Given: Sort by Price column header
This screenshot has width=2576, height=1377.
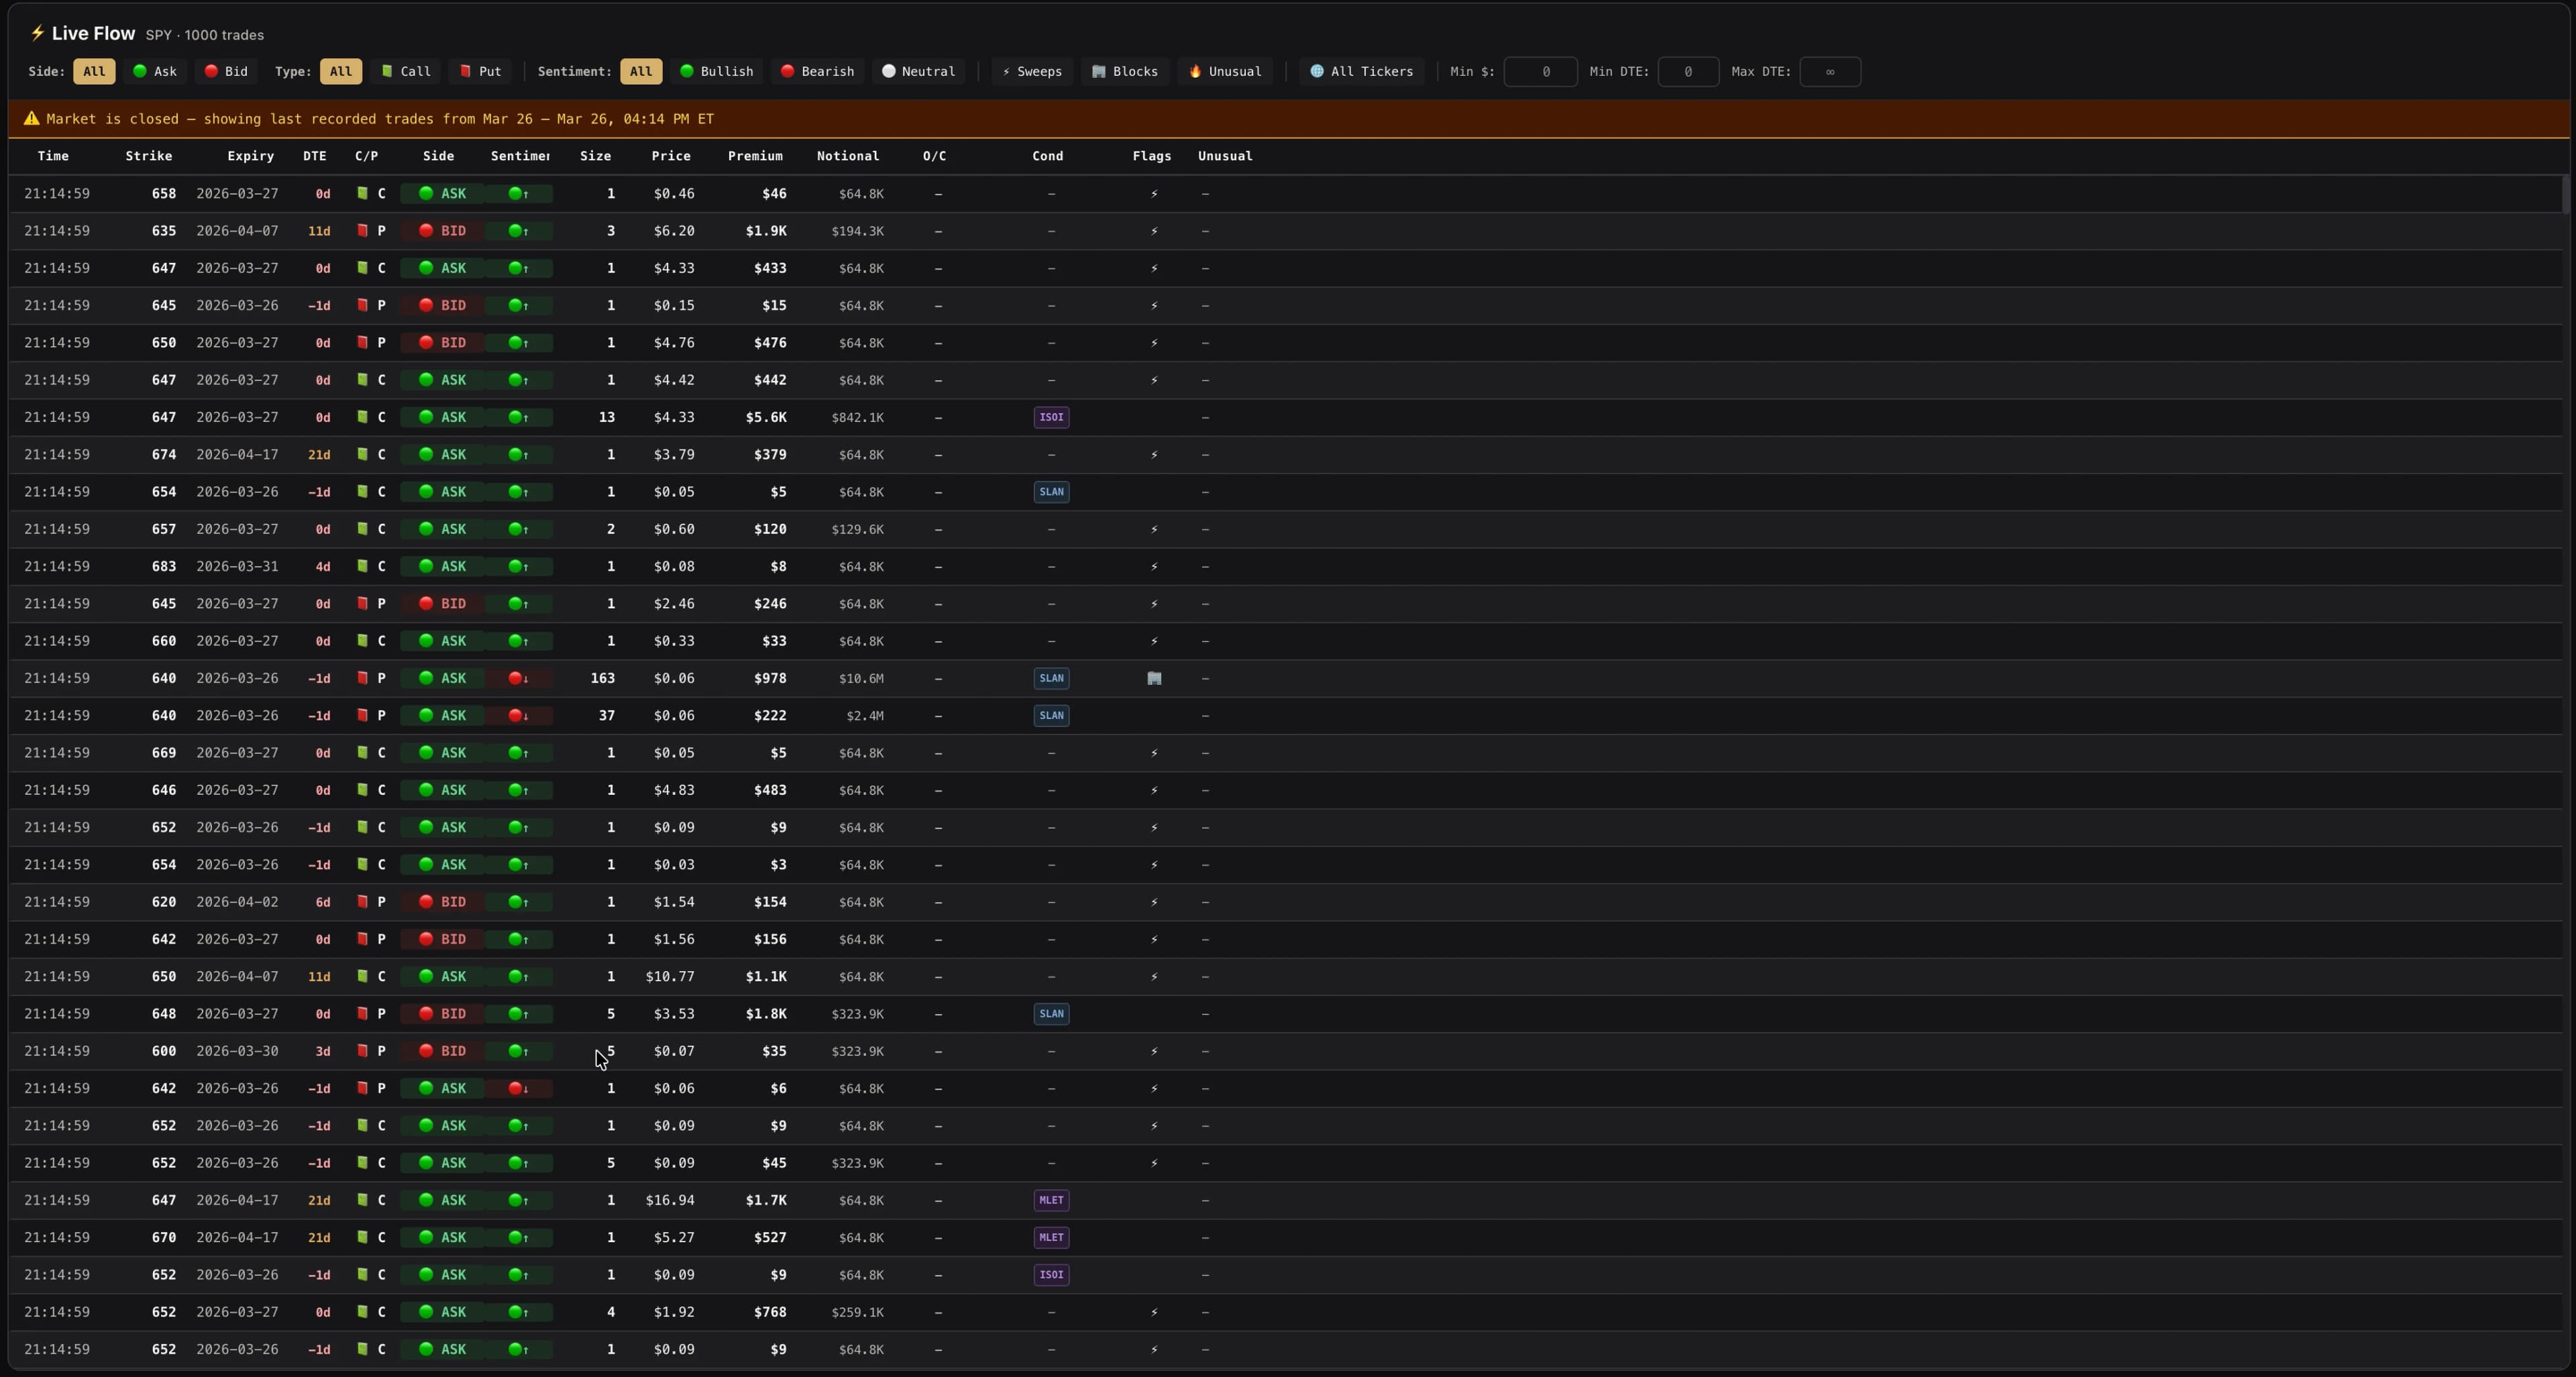Looking at the screenshot, I should [x=671, y=156].
